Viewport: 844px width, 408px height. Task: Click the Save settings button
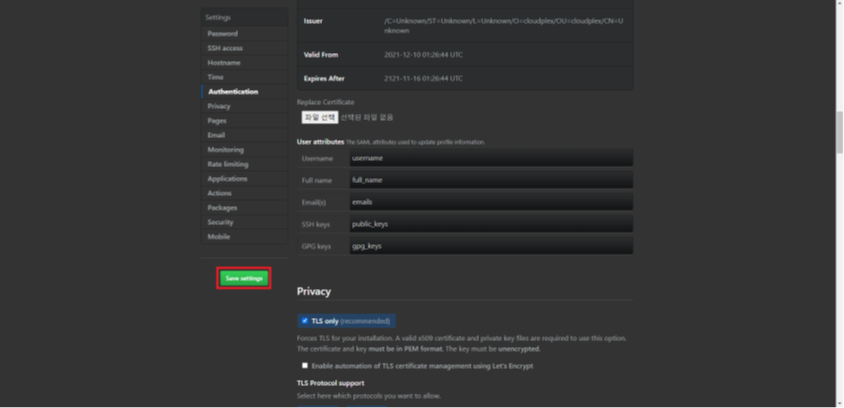tap(244, 278)
